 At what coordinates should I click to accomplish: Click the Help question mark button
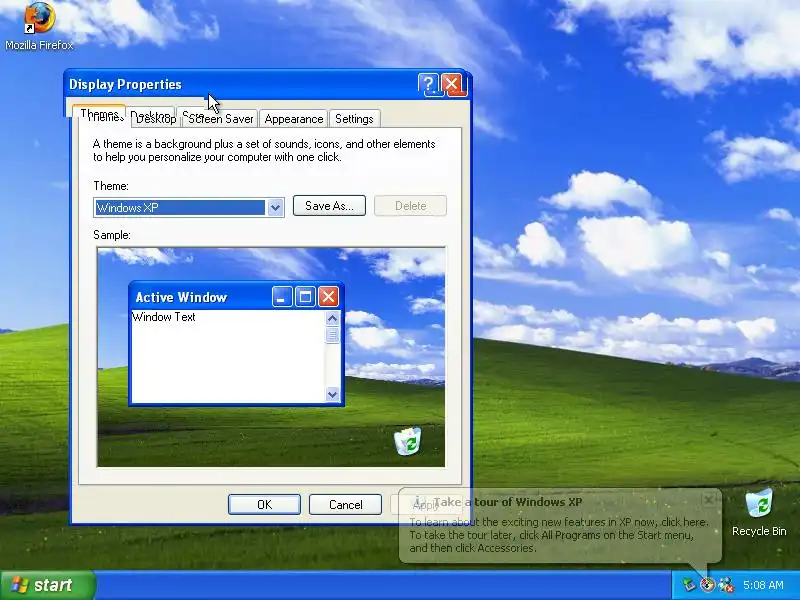pos(428,84)
